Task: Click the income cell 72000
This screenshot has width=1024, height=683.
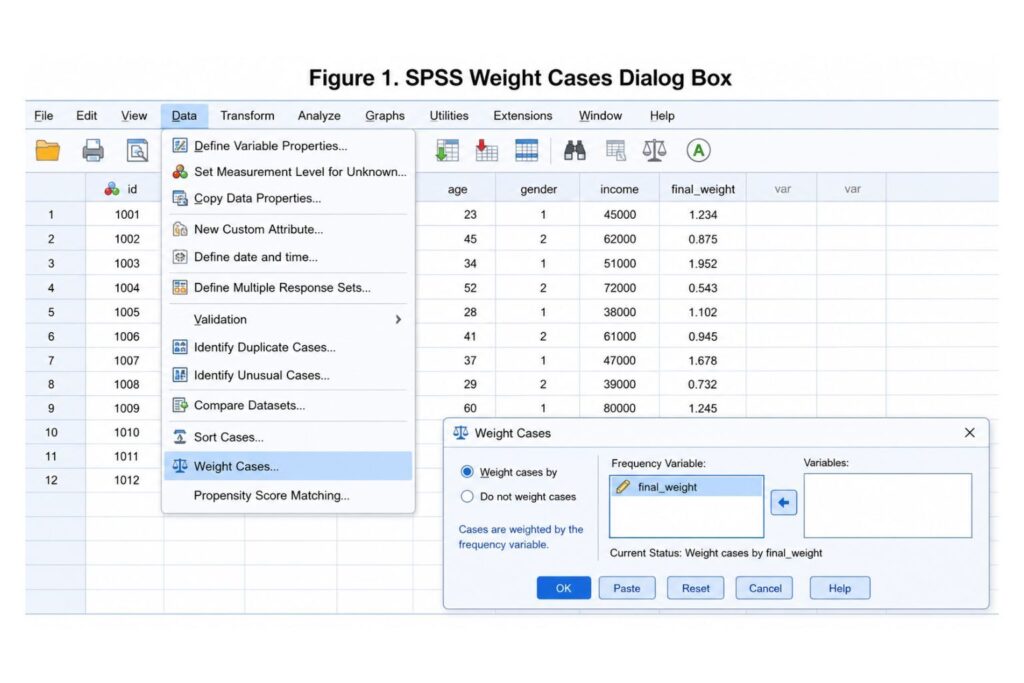Action: tap(619, 288)
